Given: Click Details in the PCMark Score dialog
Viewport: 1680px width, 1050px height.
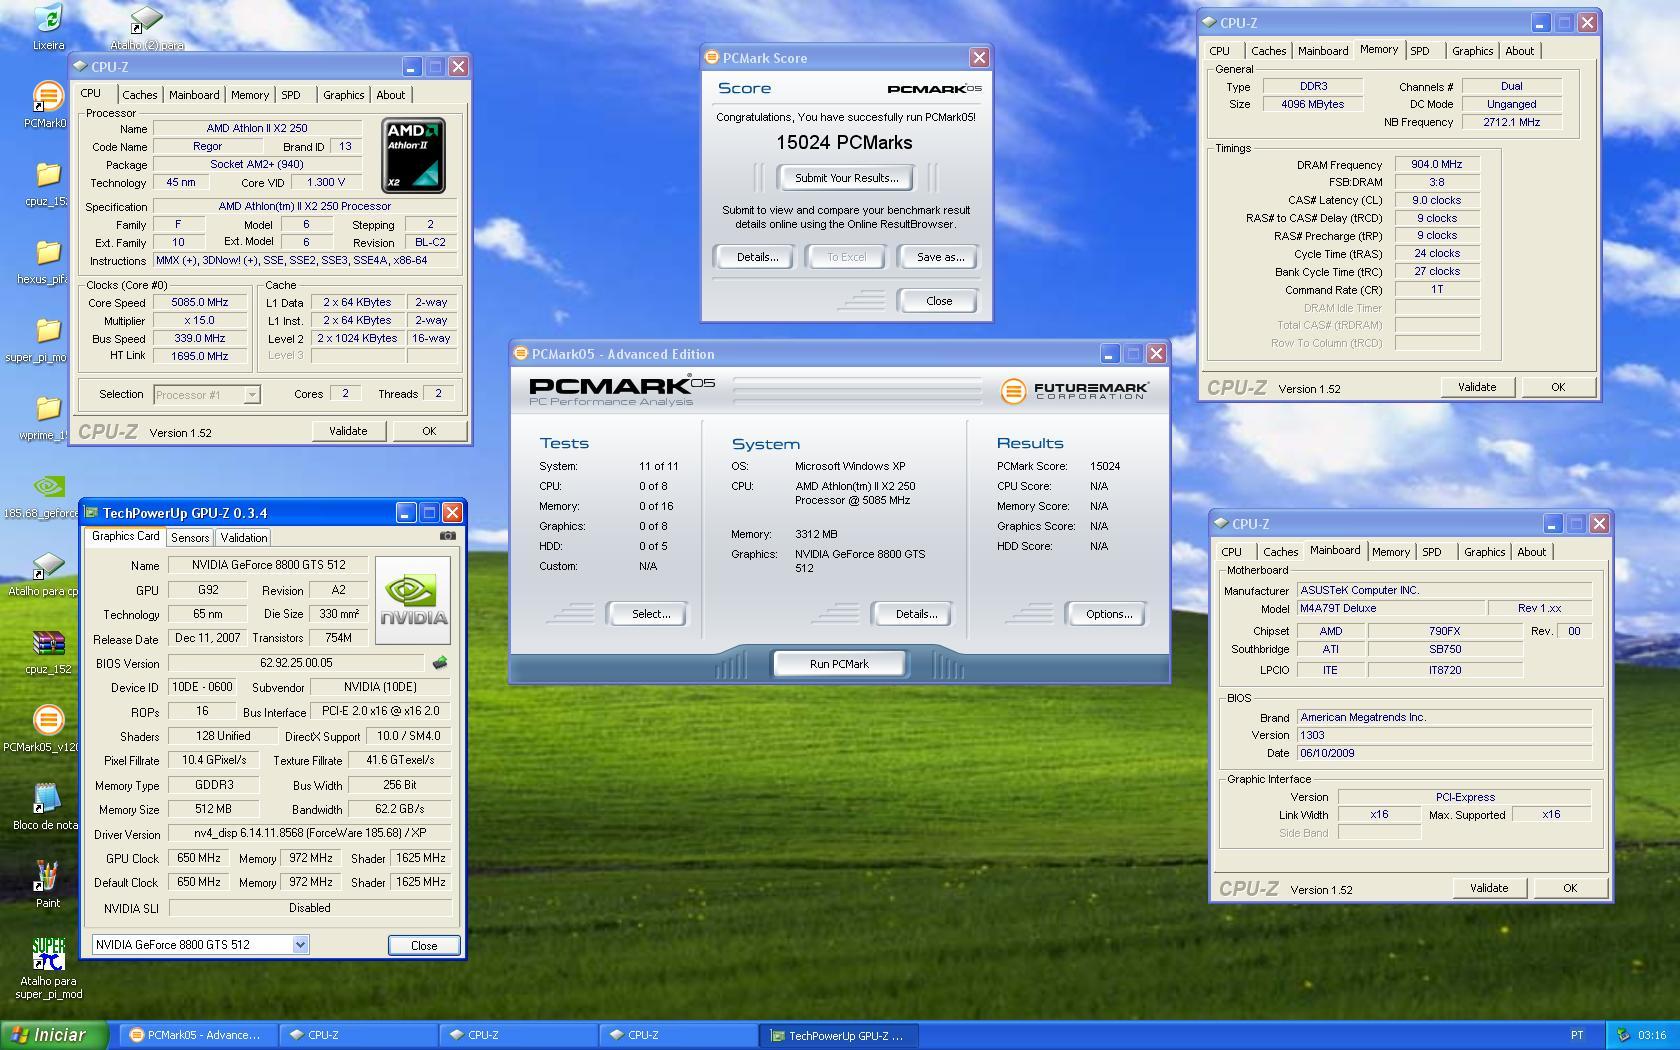Looking at the screenshot, I should [757, 257].
